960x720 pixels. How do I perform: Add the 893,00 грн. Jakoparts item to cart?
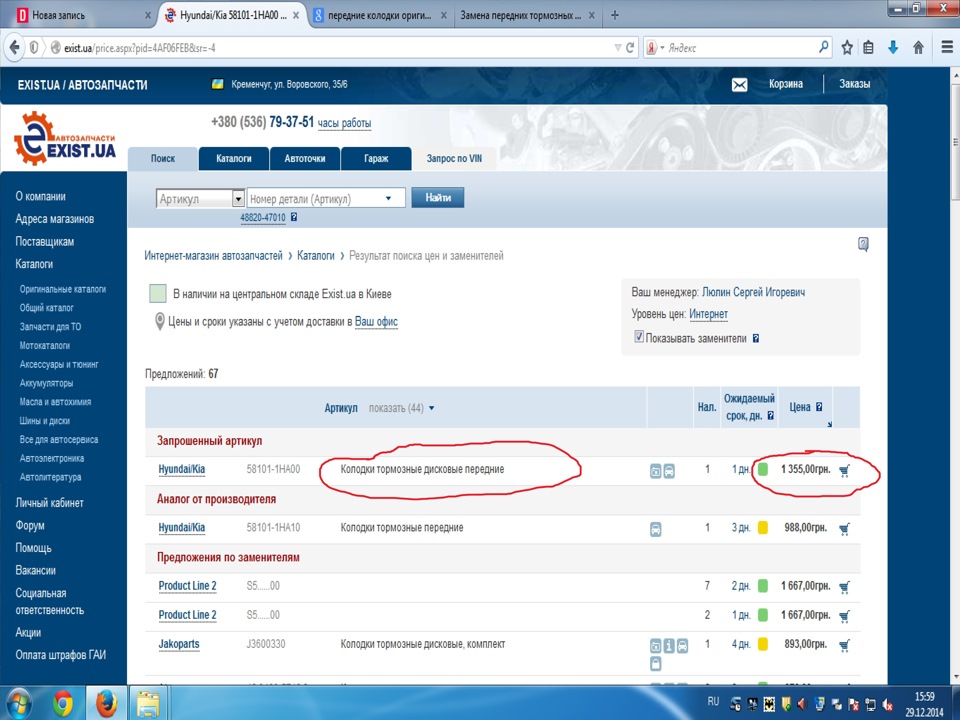pos(845,645)
